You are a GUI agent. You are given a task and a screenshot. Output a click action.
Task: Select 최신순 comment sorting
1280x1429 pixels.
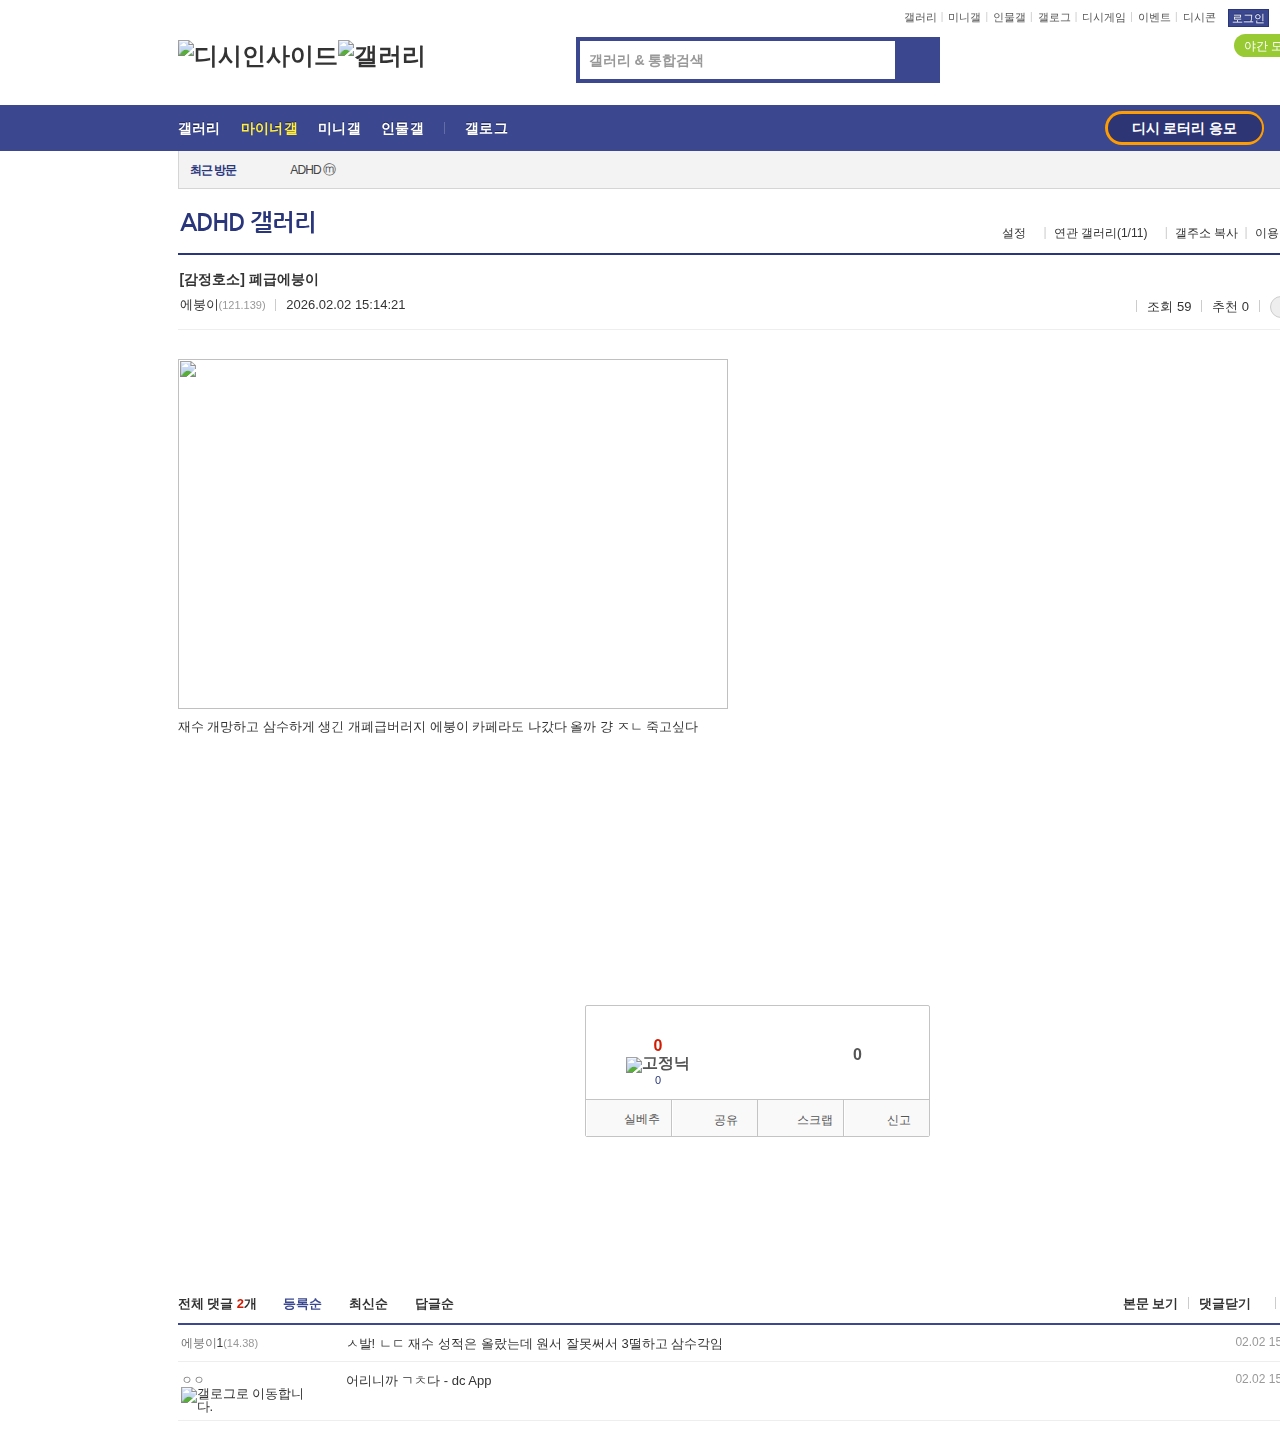pos(368,1304)
